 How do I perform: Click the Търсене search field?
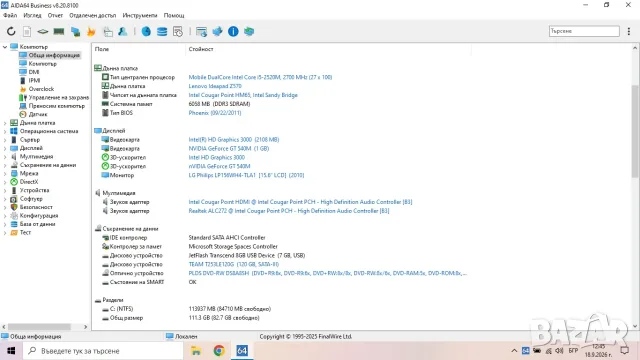point(584,31)
